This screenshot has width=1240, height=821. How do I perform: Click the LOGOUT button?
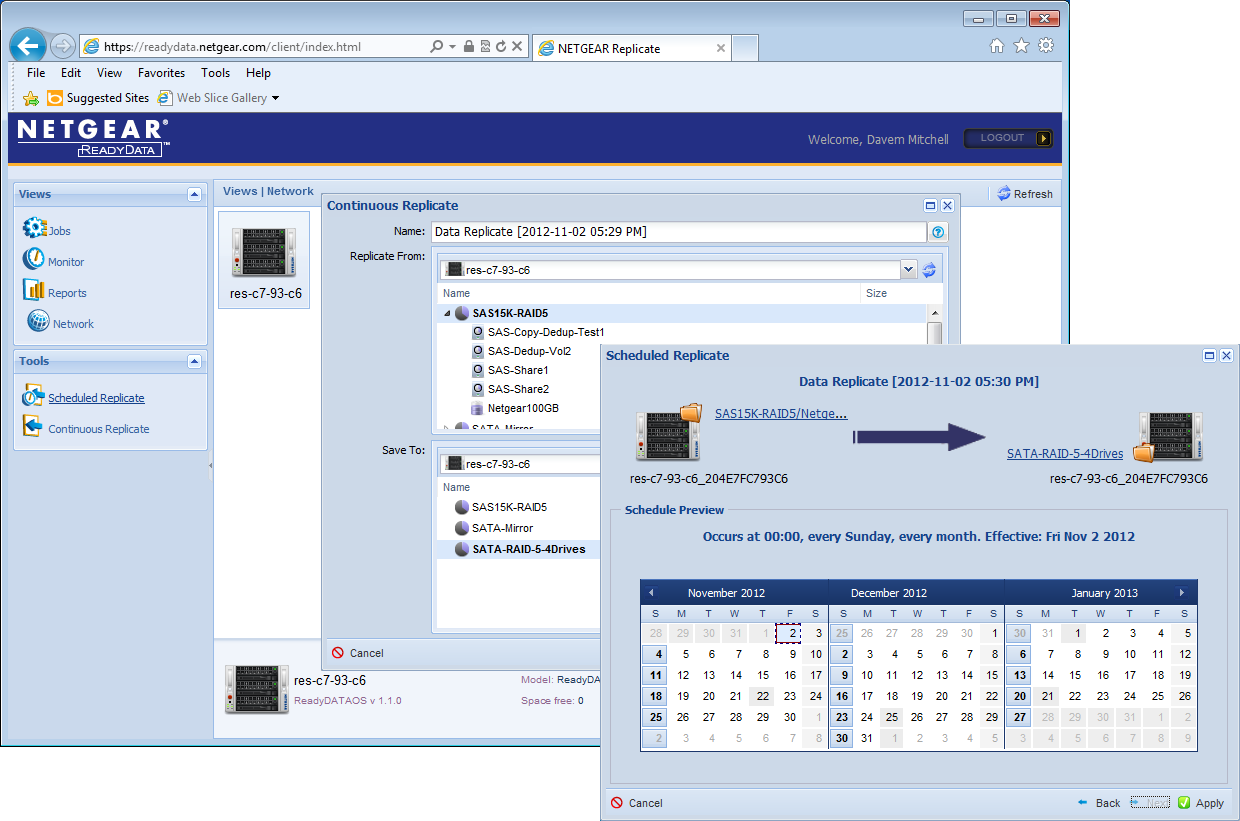click(x=1008, y=138)
